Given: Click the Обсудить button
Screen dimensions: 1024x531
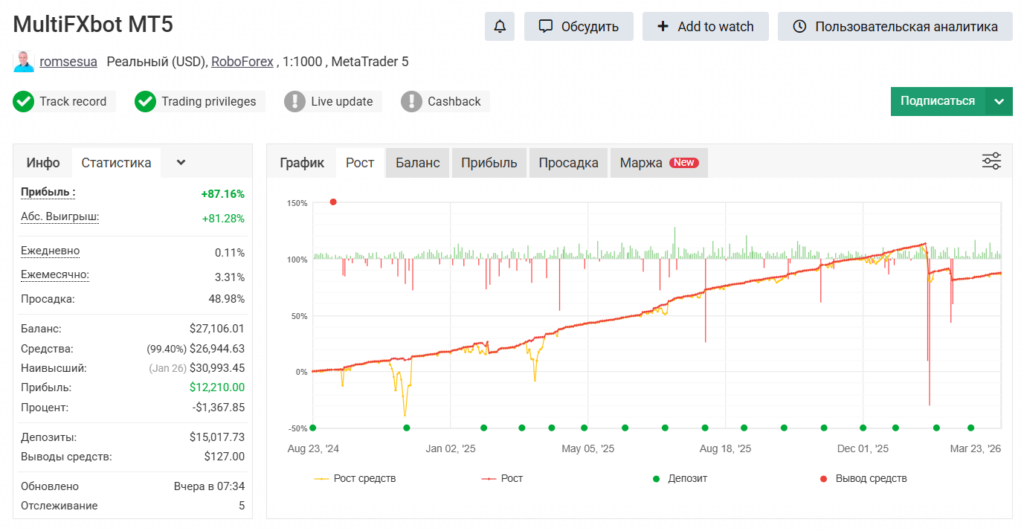Looking at the screenshot, I should pos(579,26).
